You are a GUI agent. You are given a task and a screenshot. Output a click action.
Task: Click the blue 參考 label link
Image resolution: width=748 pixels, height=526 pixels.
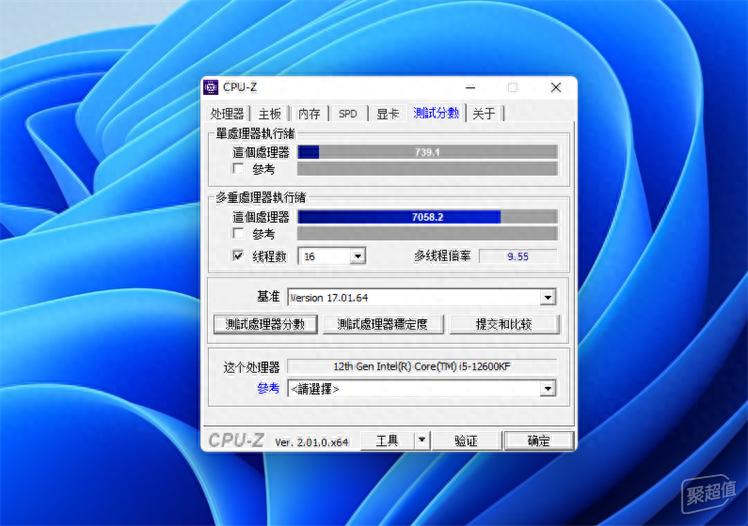click(x=268, y=389)
